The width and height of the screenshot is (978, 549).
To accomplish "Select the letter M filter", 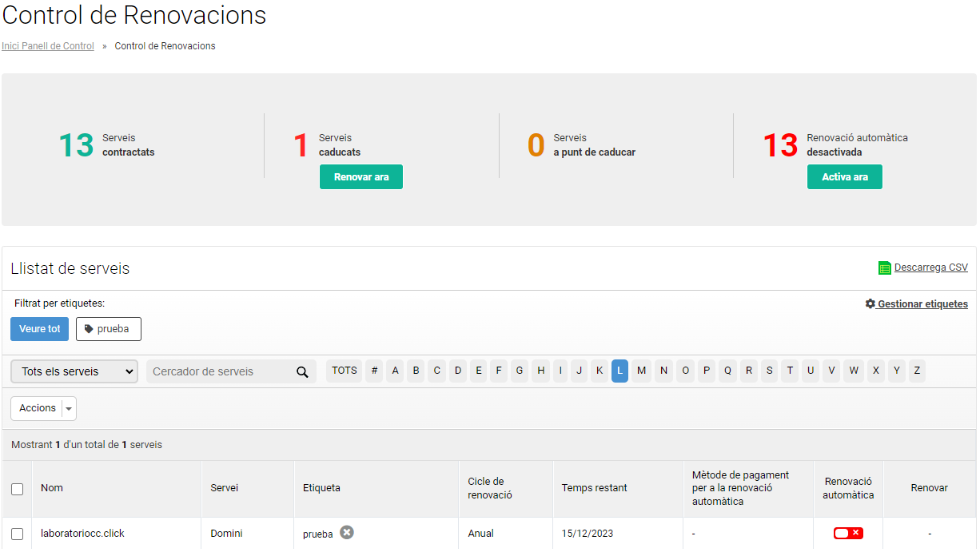I will pos(641,371).
